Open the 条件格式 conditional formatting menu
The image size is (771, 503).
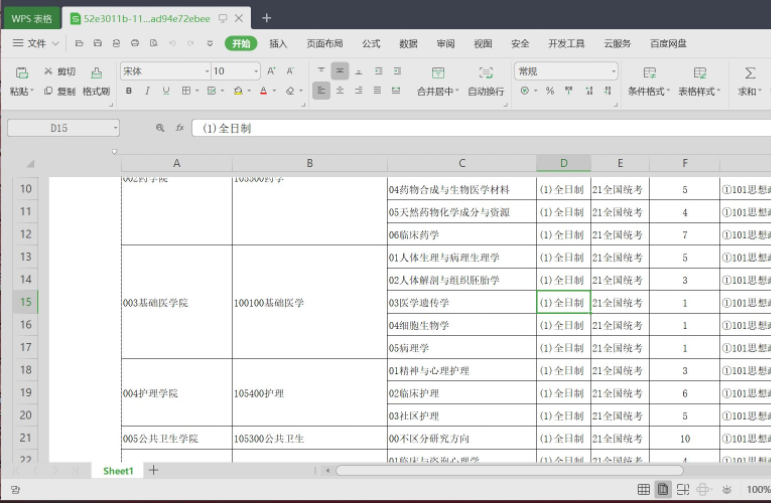coord(649,82)
